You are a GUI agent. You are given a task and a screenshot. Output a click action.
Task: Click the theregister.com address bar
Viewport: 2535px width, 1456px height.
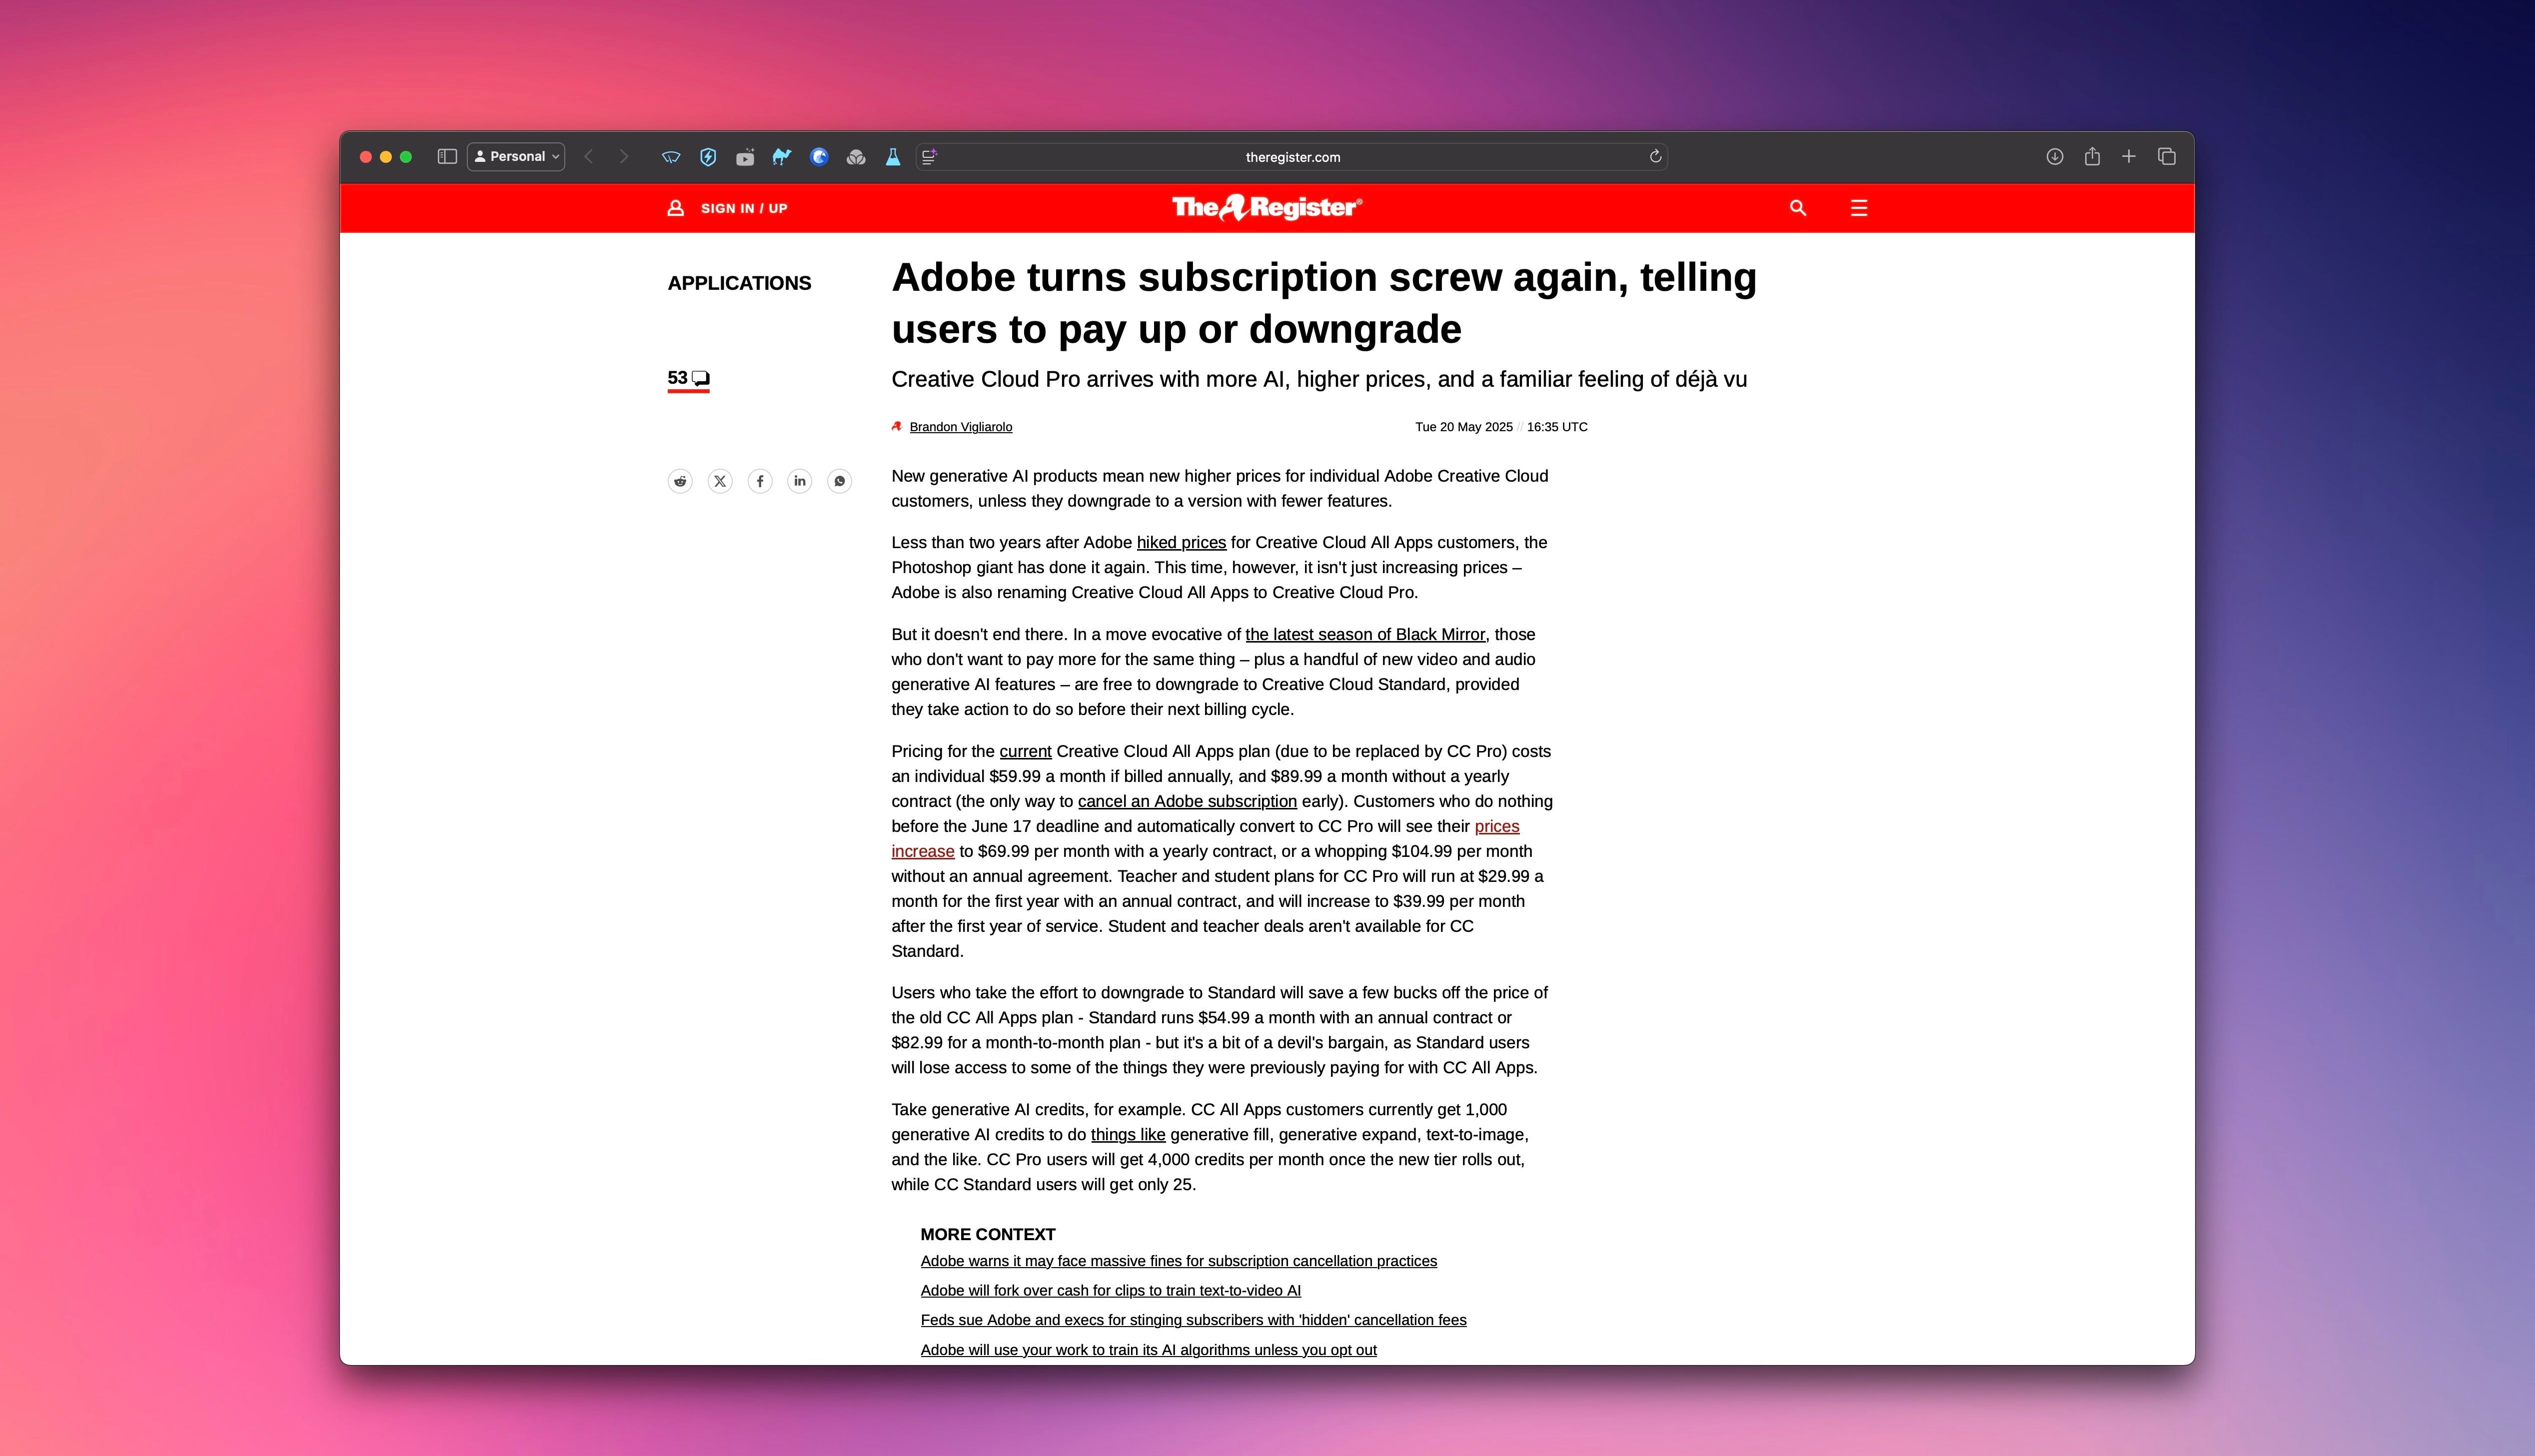pos(1292,157)
